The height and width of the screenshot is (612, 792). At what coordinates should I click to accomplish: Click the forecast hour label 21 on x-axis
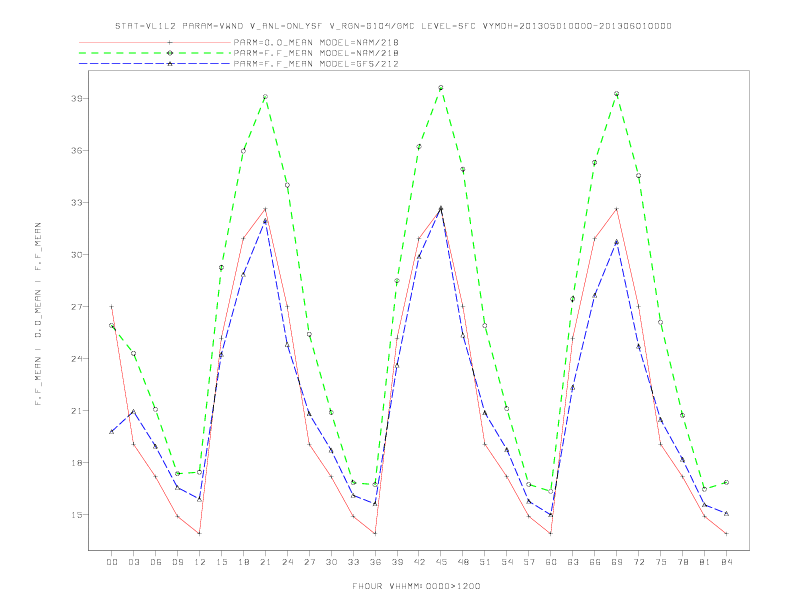pos(265,562)
